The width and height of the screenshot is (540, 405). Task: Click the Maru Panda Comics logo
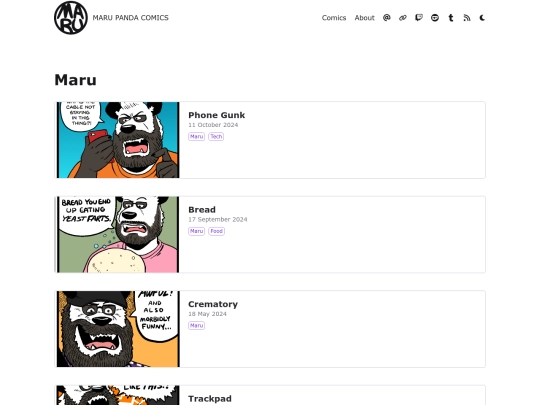[71, 18]
